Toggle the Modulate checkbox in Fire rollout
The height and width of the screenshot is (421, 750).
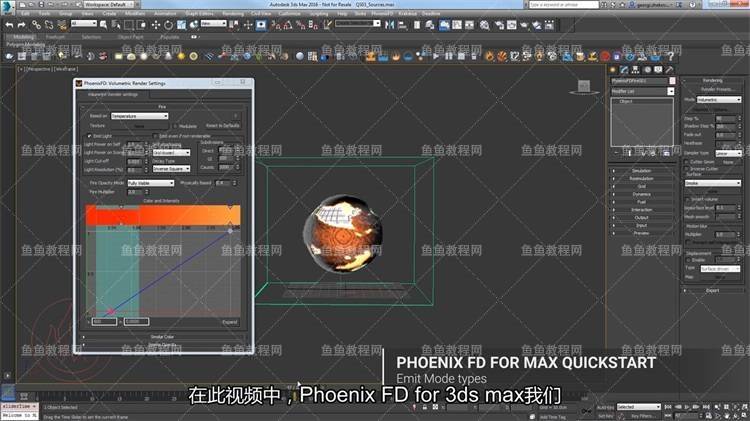pyautogui.click(x=175, y=126)
